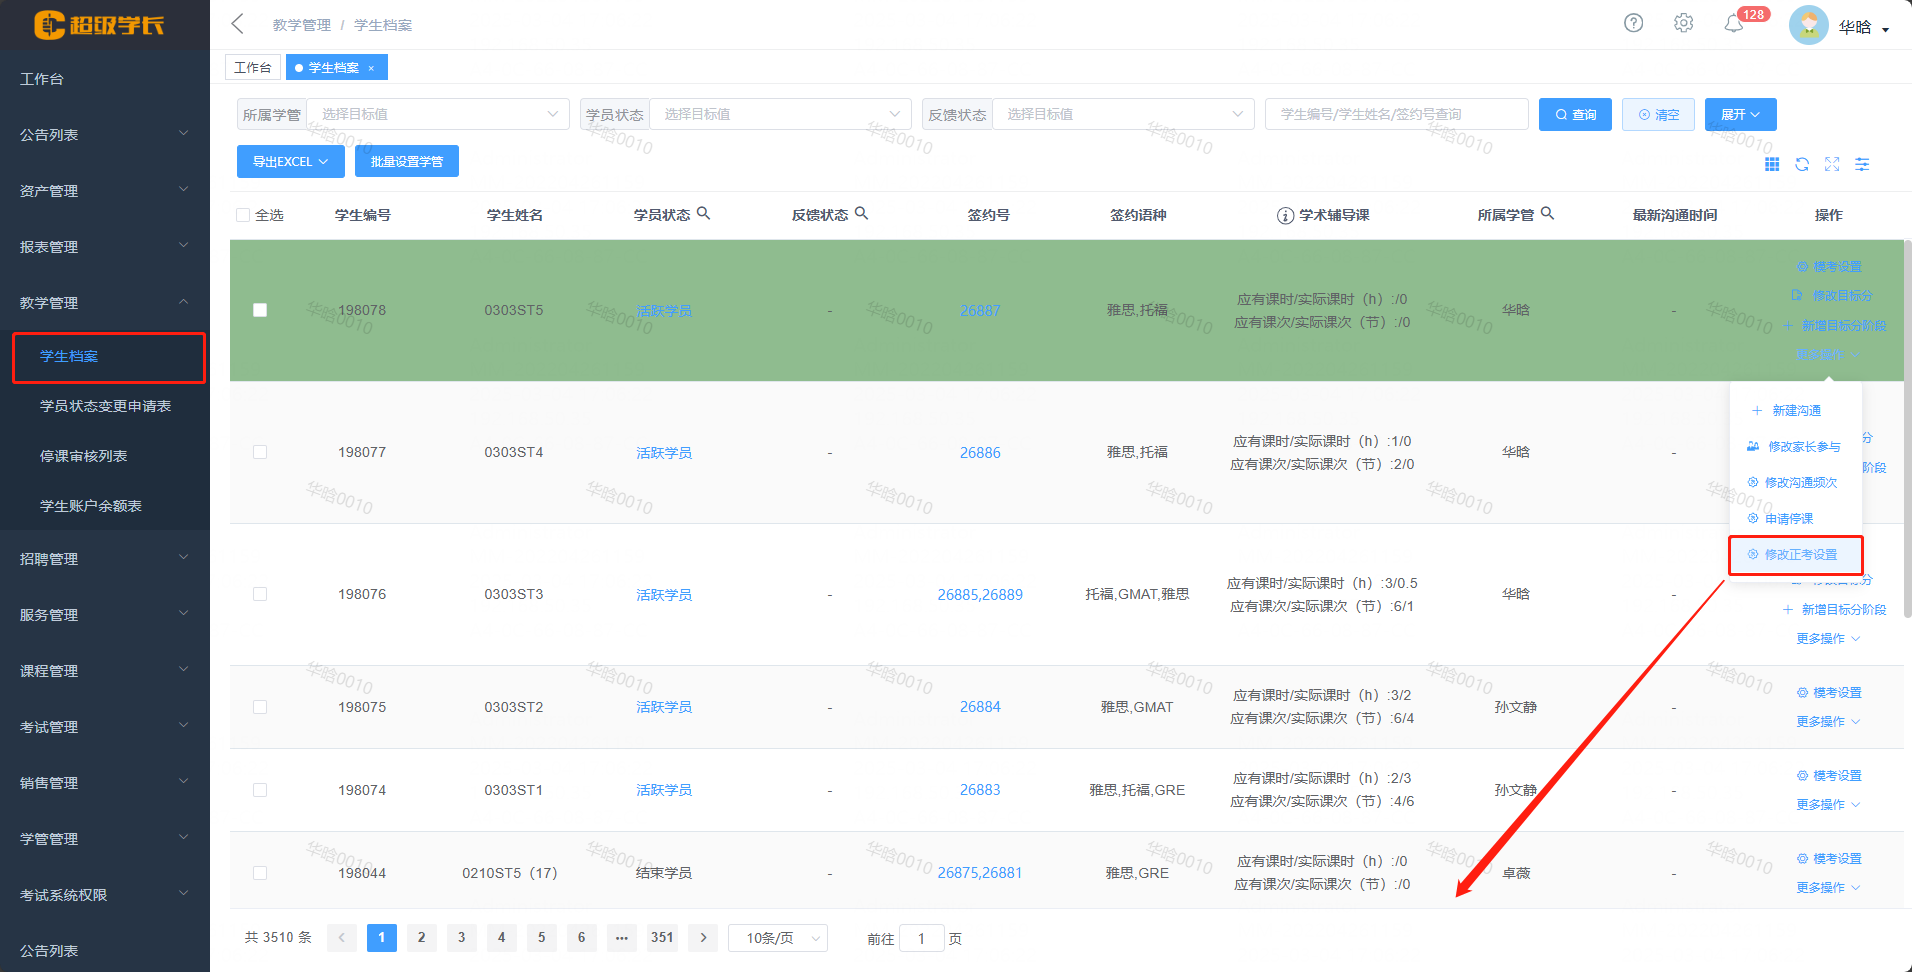The height and width of the screenshot is (972, 1912).
Task: Select 修改正考设置 in the popup menu
Action: point(1799,555)
